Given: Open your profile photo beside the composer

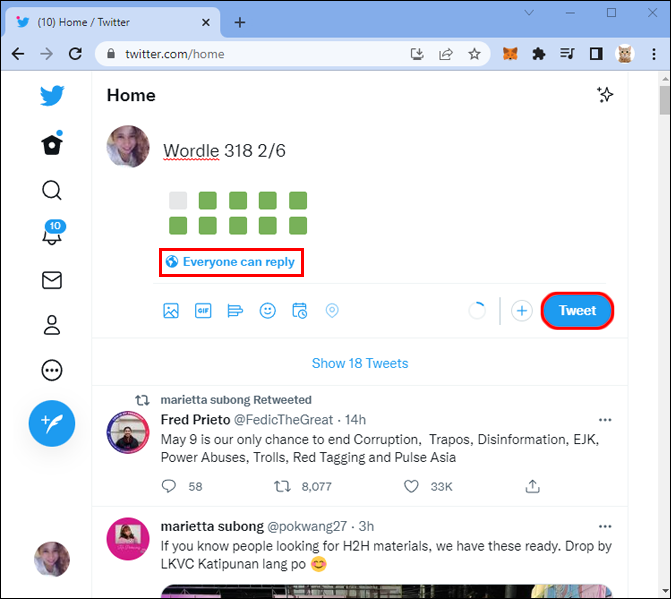Looking at the screenshot, I should [128, 146].
